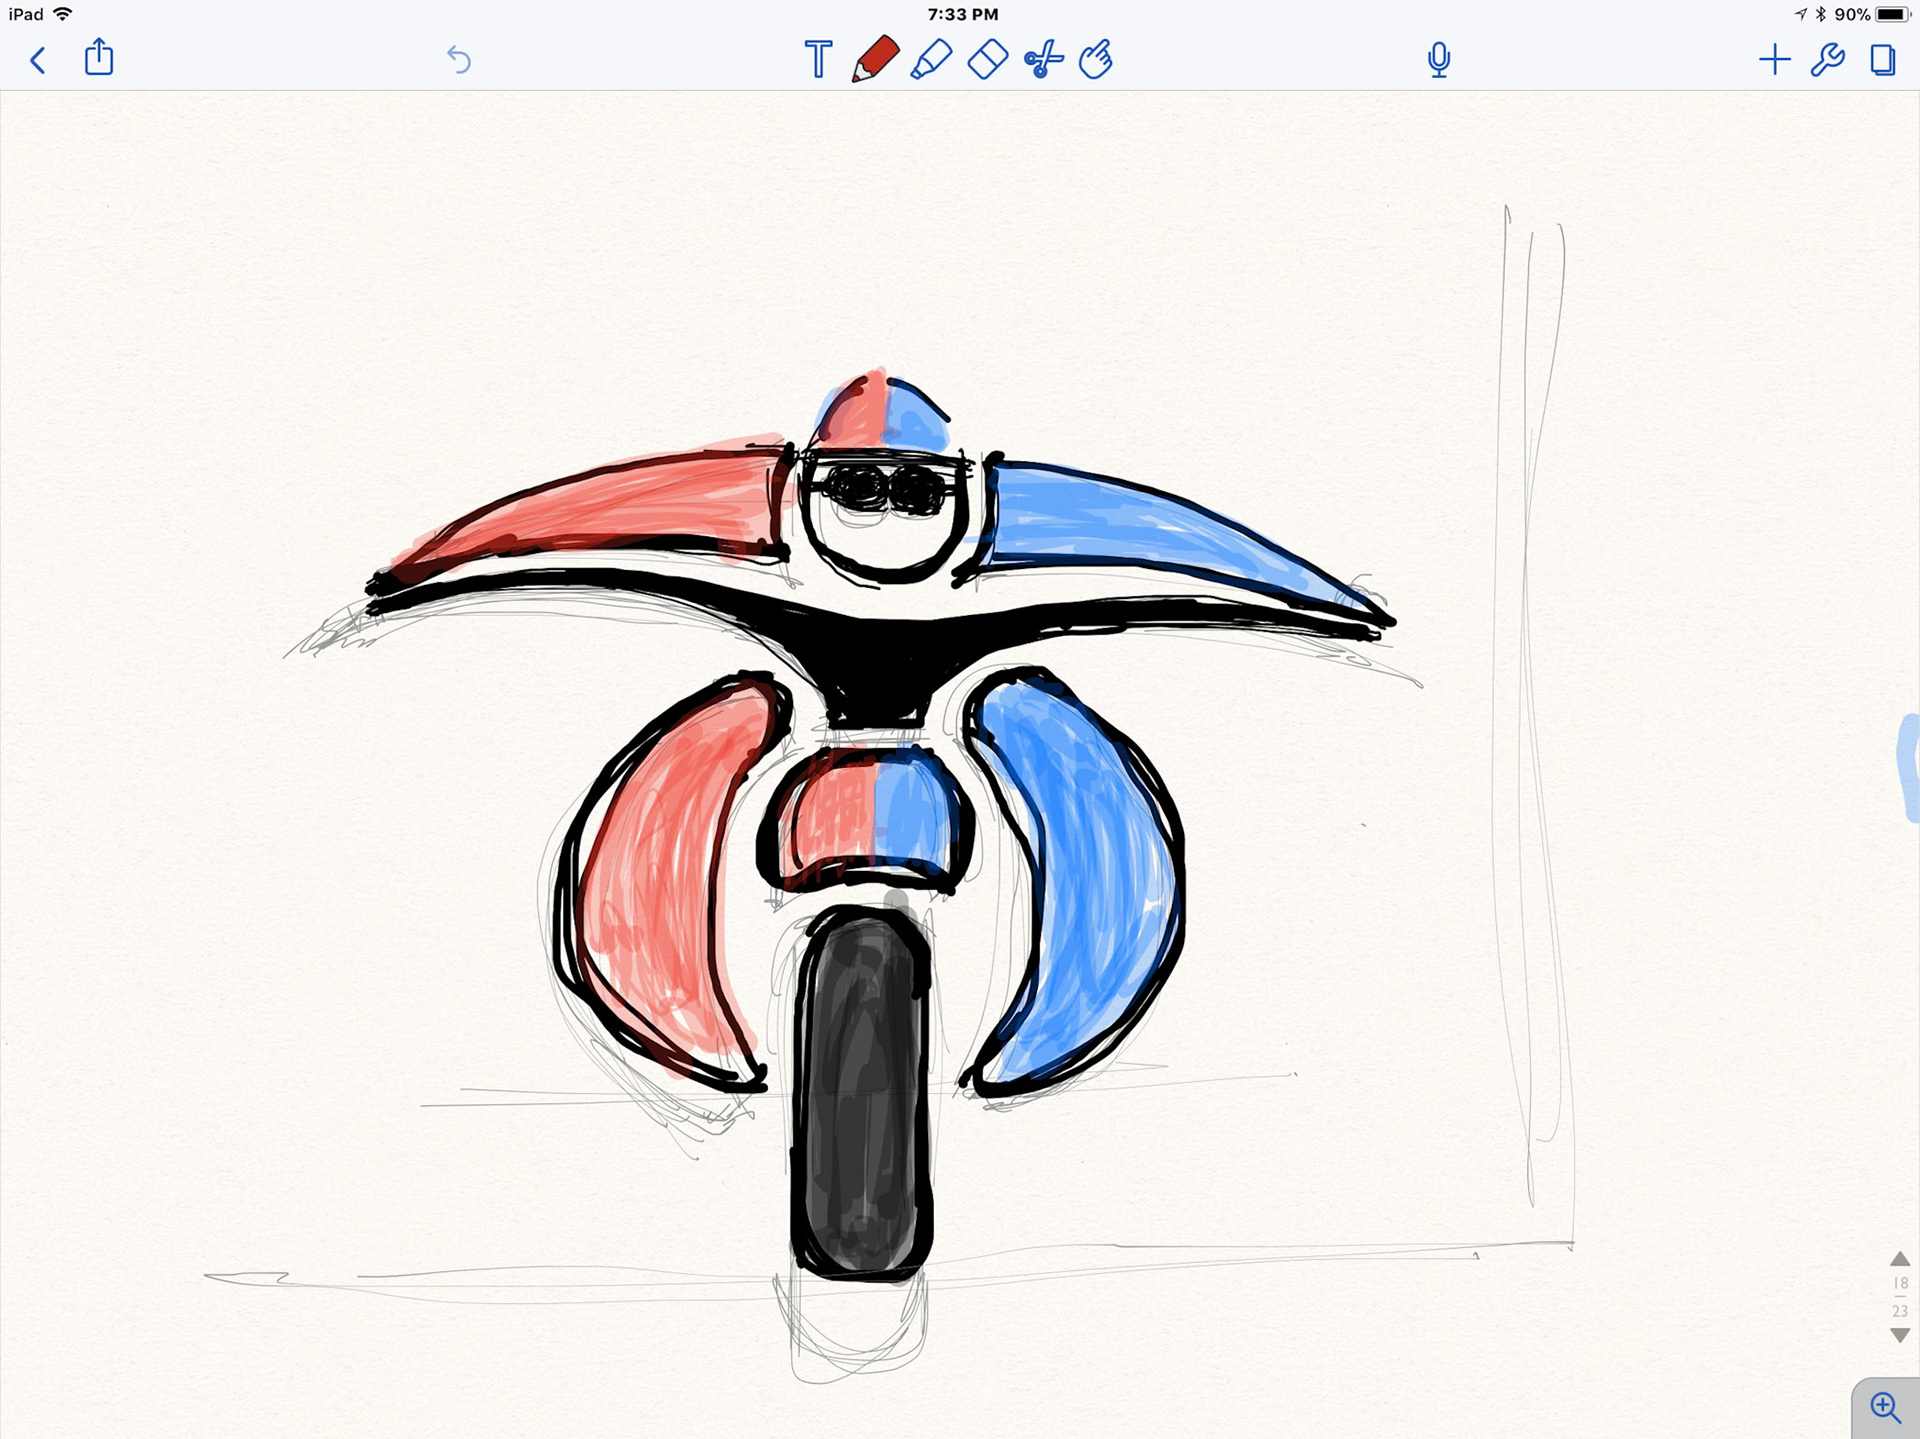The width and height of the screenshot is (1920, 1439).
Task: Enable the hand/finger pan tool
Action: click(x=1096, y=59)
